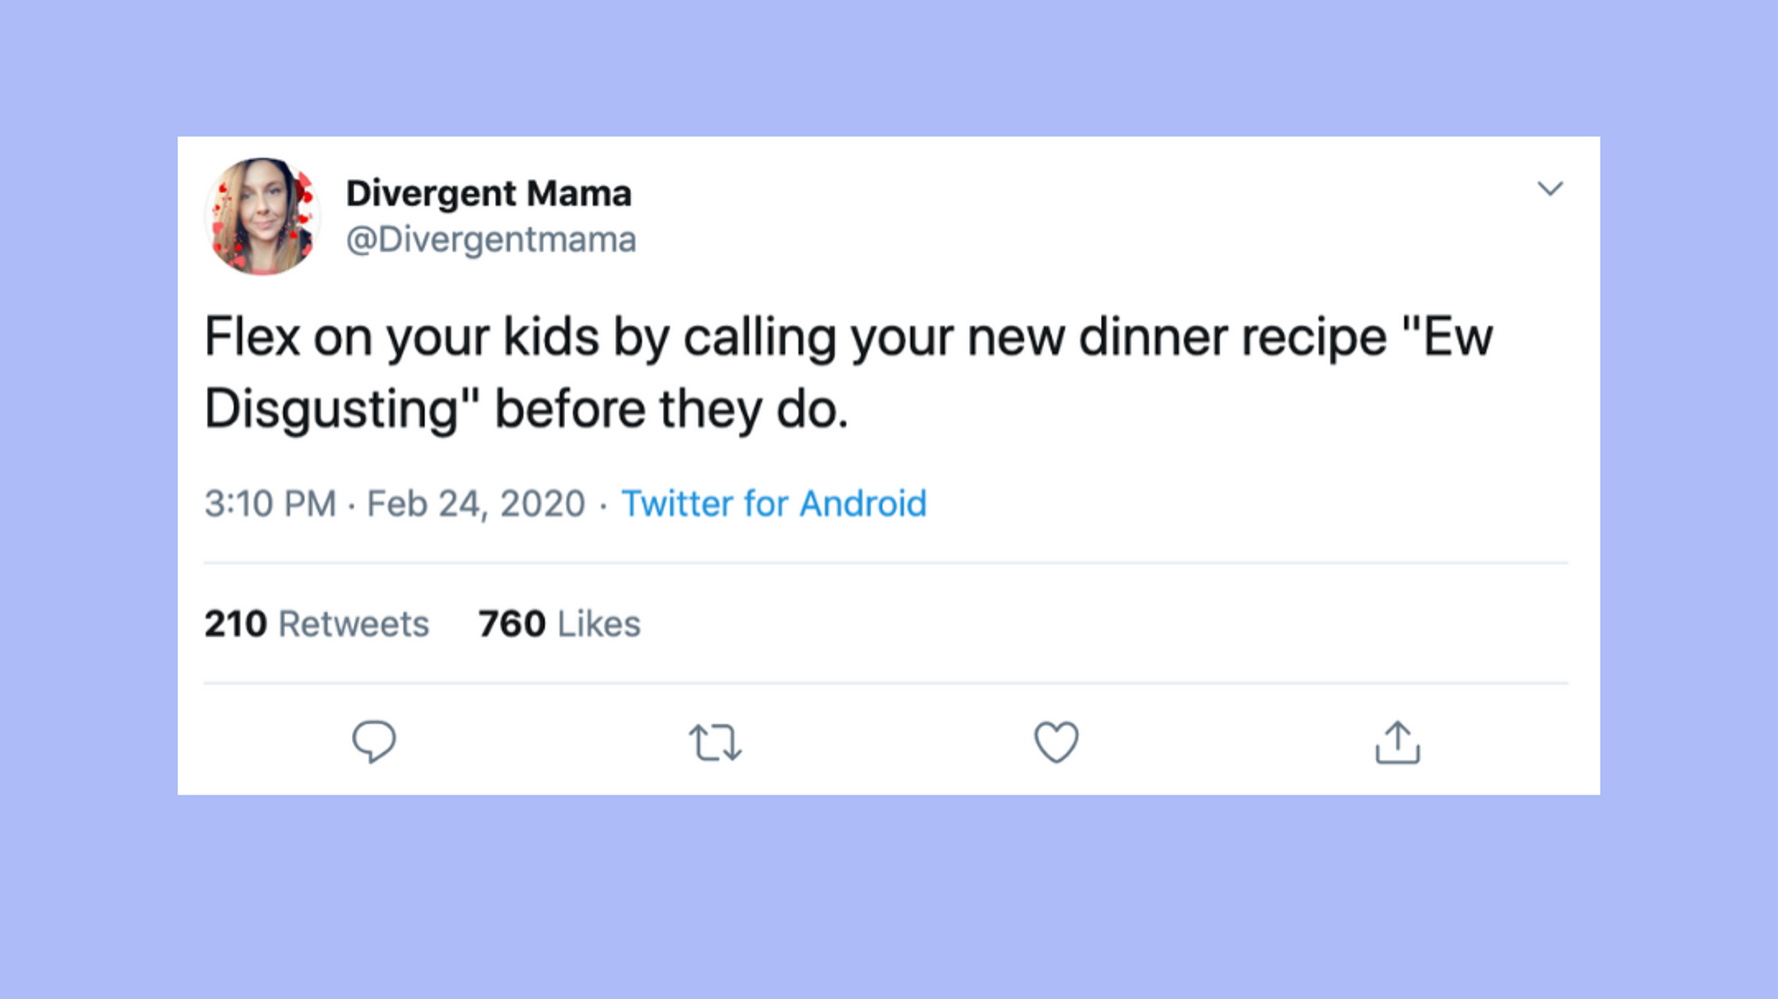Click the number 760 like count
This screenshot has width=1778, height=999.
point(512,624)
